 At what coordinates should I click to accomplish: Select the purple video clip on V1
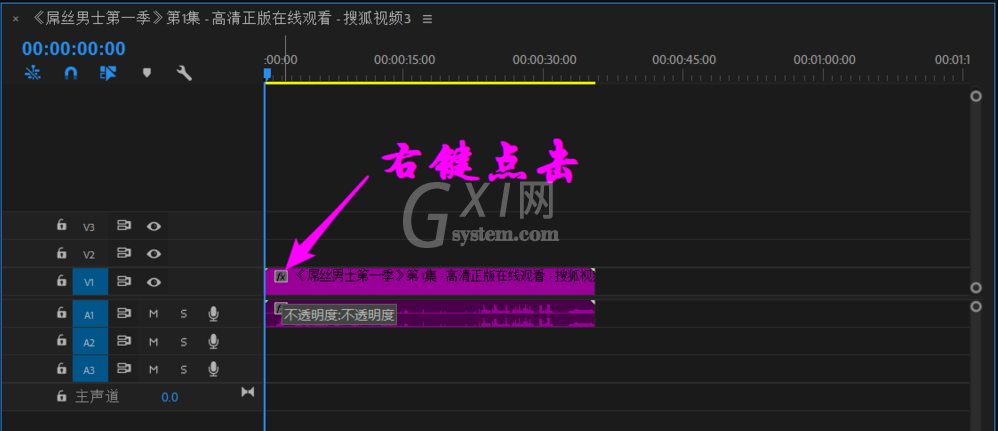tap(430, 281)
